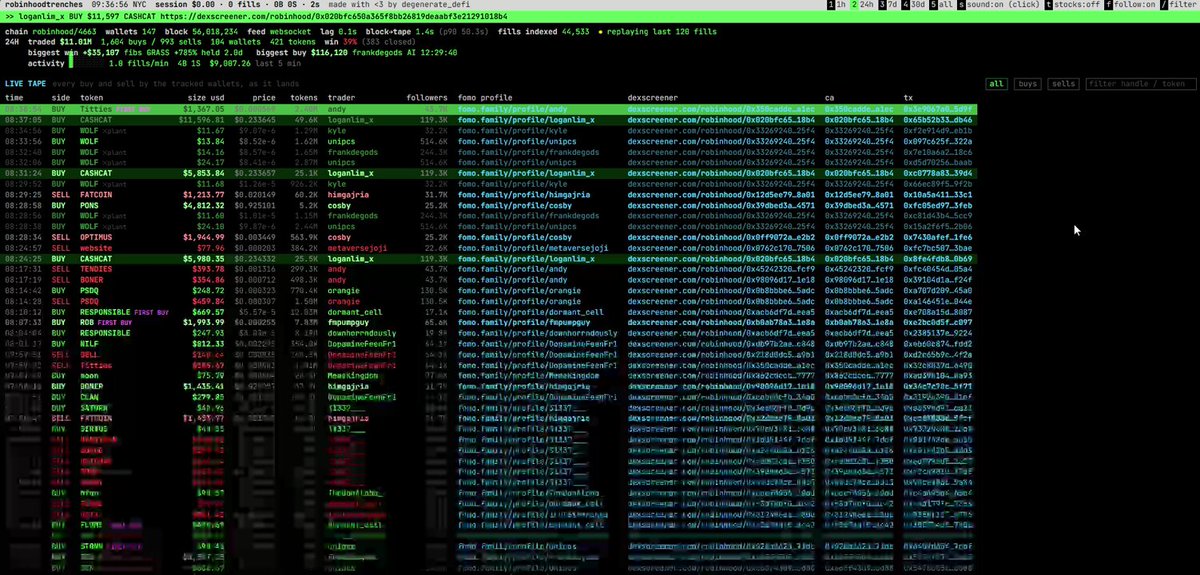Click the 'token' column header
Image resolution: width=1200 pixels, height=575 pixels.
pyautogui.click(x=92, y=98)
